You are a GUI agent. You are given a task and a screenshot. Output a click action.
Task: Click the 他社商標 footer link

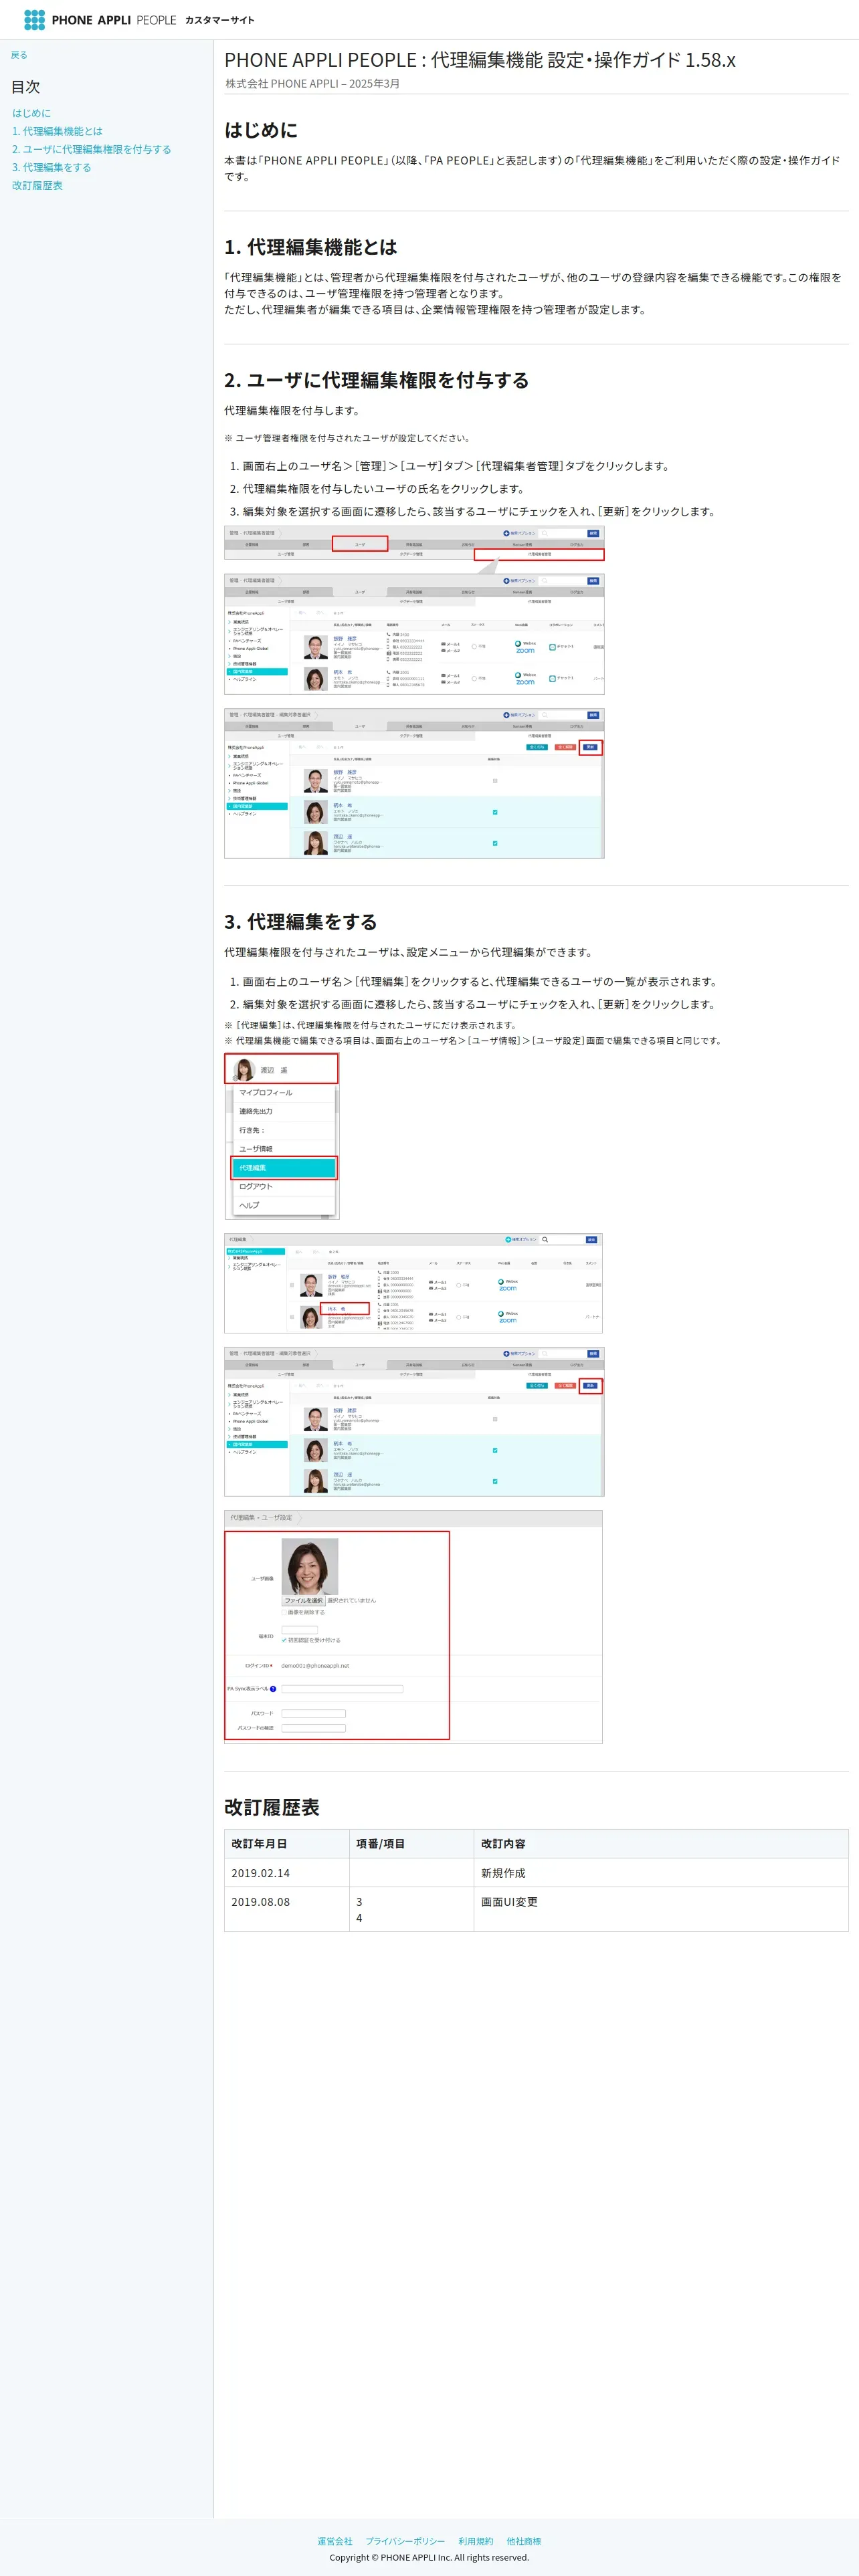pyautogui.click(x=524, y=2541)
